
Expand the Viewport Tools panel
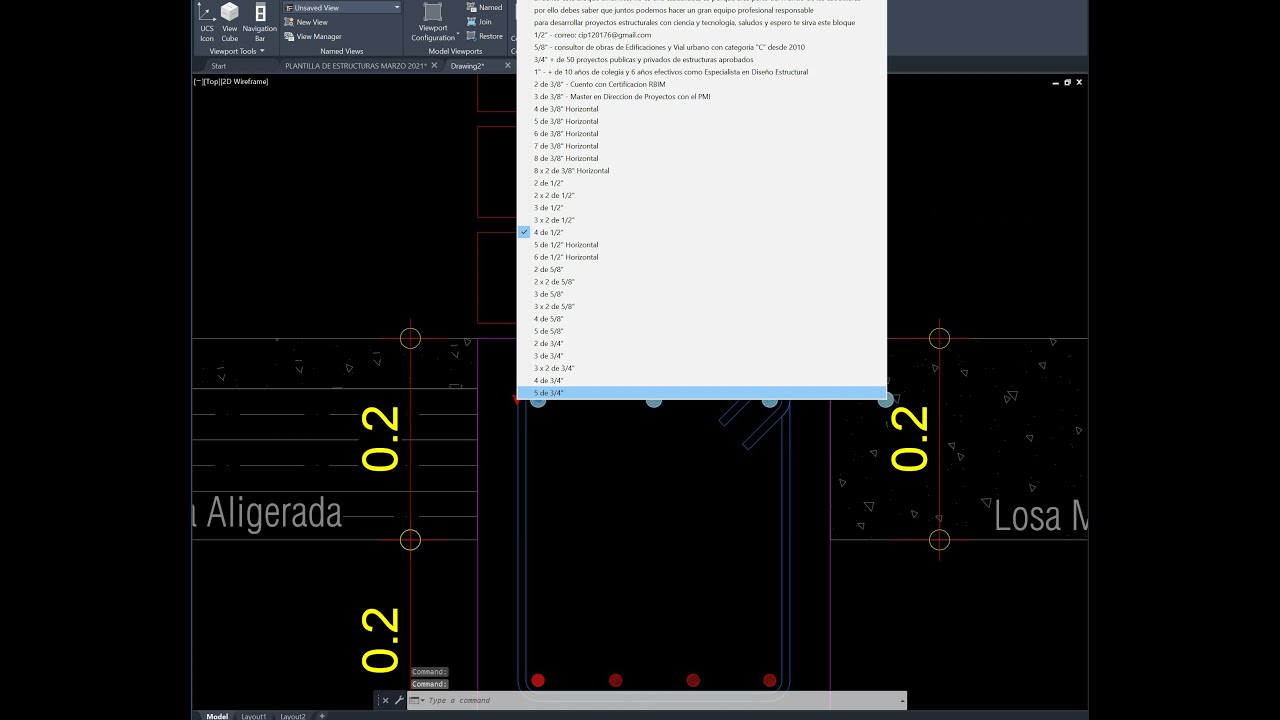tap(237, 51)
